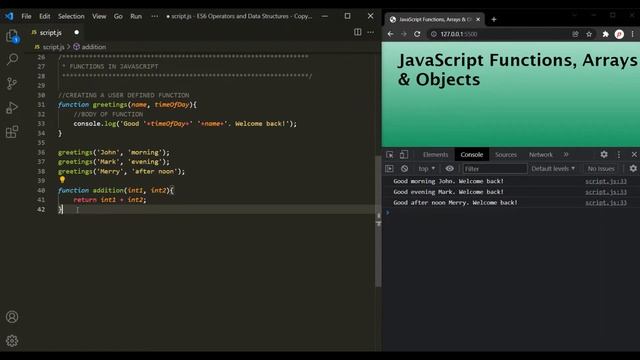The width and height of the screenshot is (640, 360).
Task: Open the top context dropdown
Action: 427,169
